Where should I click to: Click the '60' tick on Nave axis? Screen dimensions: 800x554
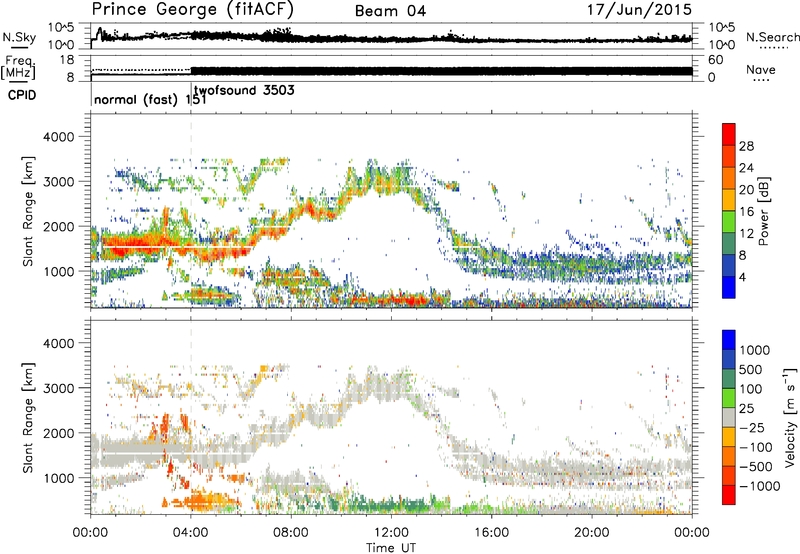click(x=716, y=60)
